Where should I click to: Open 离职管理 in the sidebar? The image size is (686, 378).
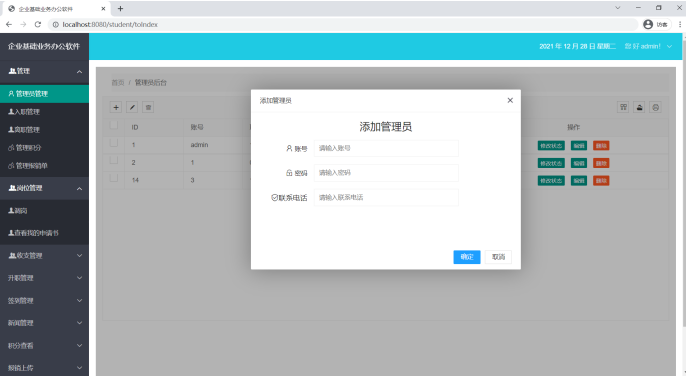[x=44, y=130]
